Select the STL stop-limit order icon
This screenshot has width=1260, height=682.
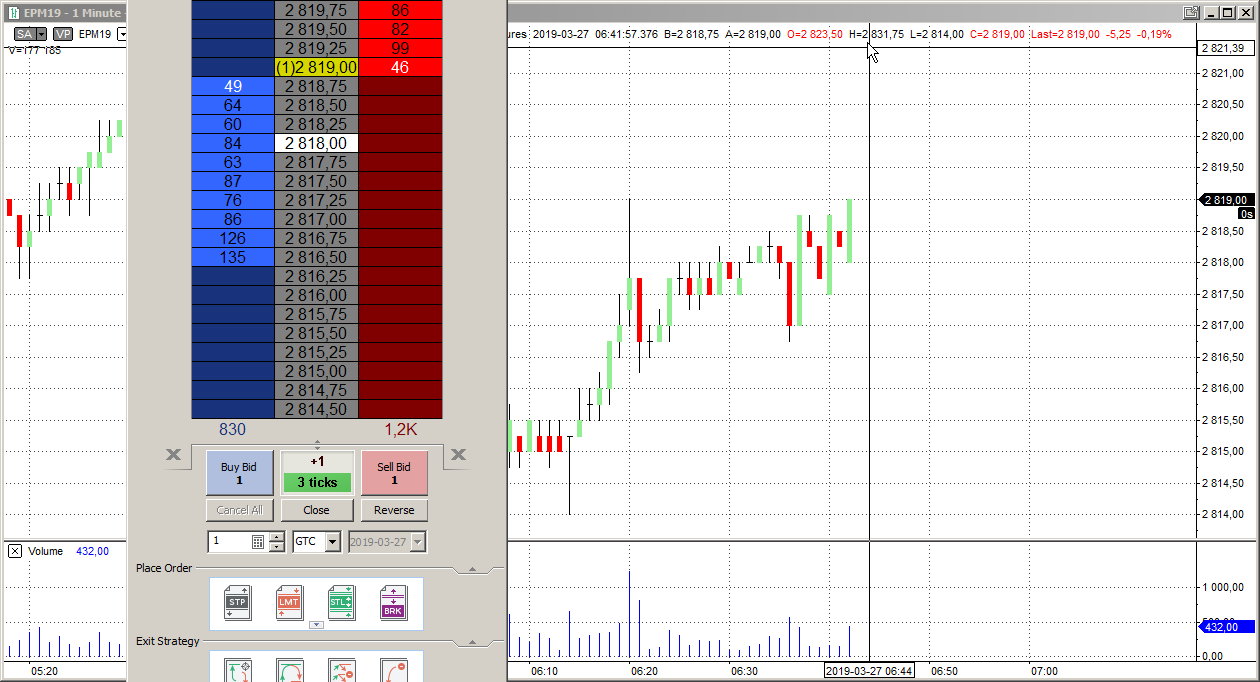pos(341,603)
